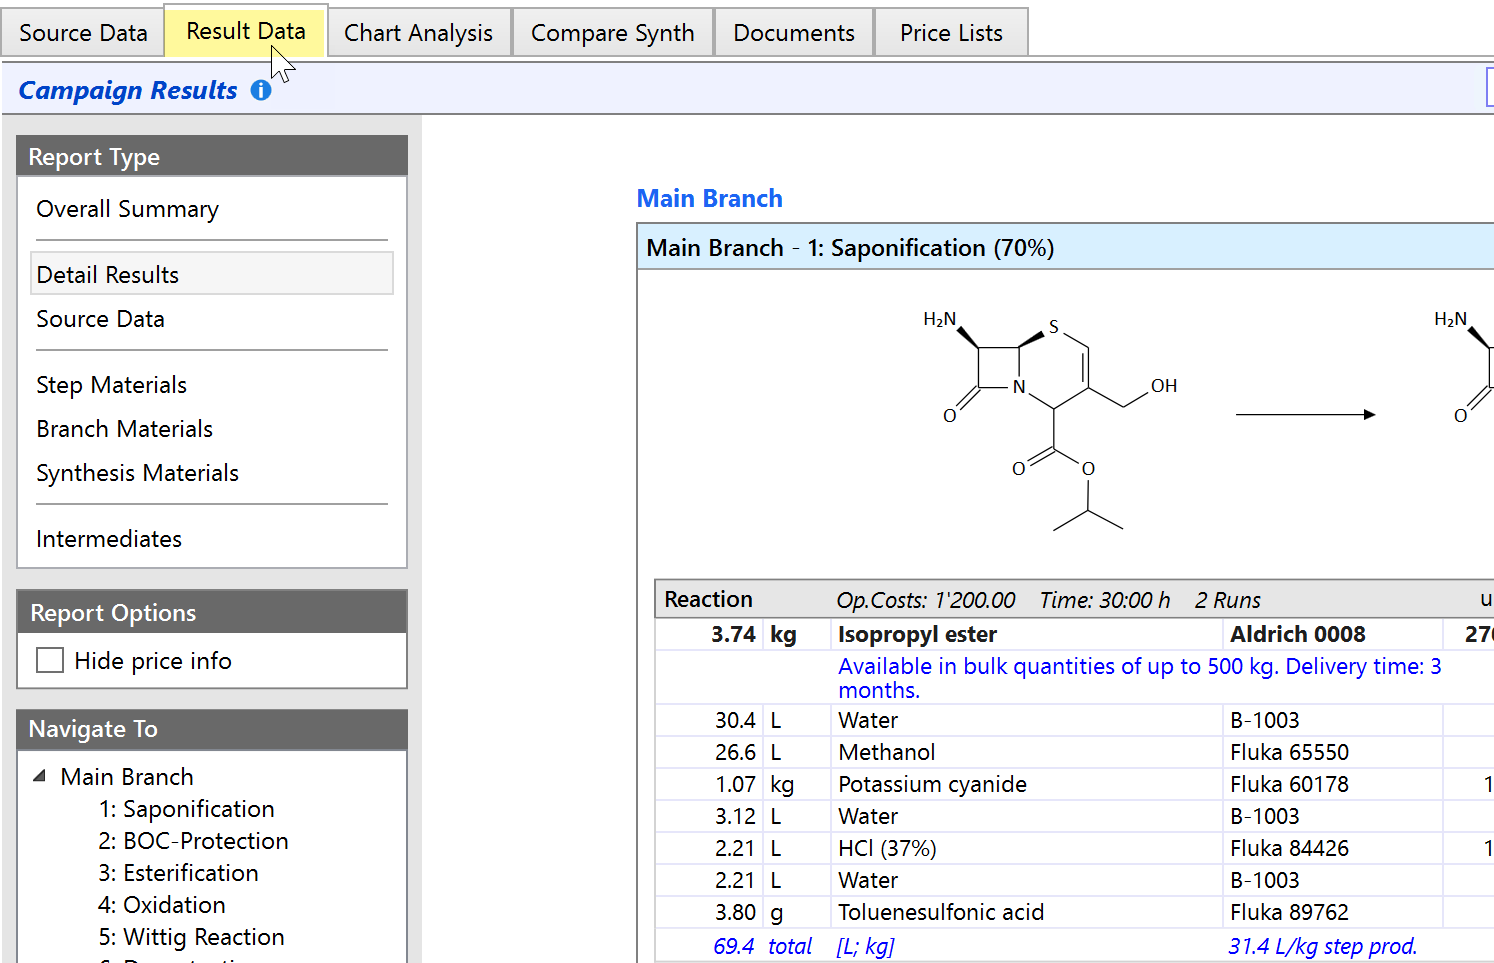Enable the Hide price info checkbox
This screenshot has height=963, width=1494.
(x=50, y=660)
